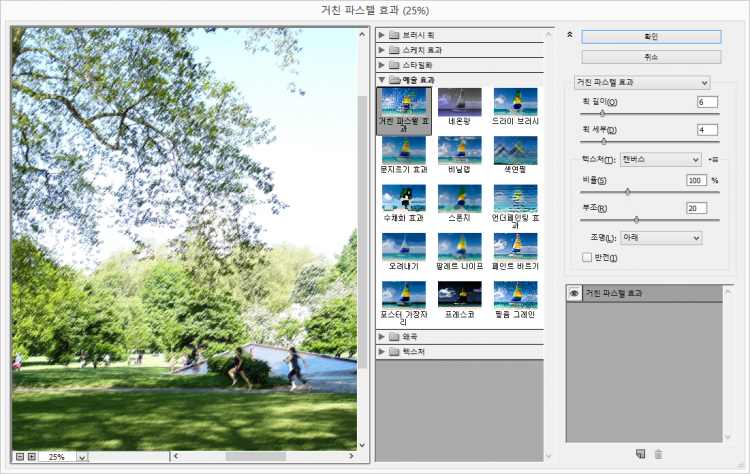Select the 네온광 filter thumbnail

tap(459, 107)
